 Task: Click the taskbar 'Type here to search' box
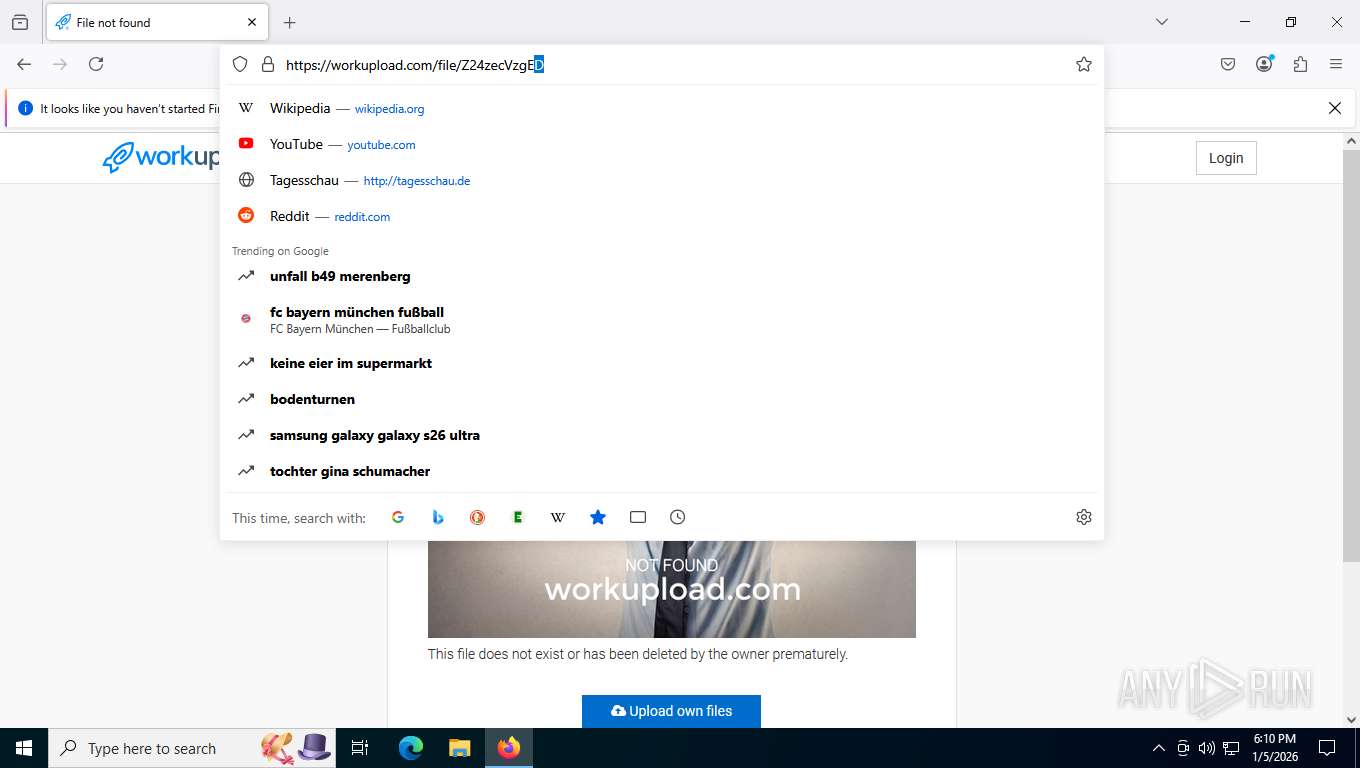192,748
